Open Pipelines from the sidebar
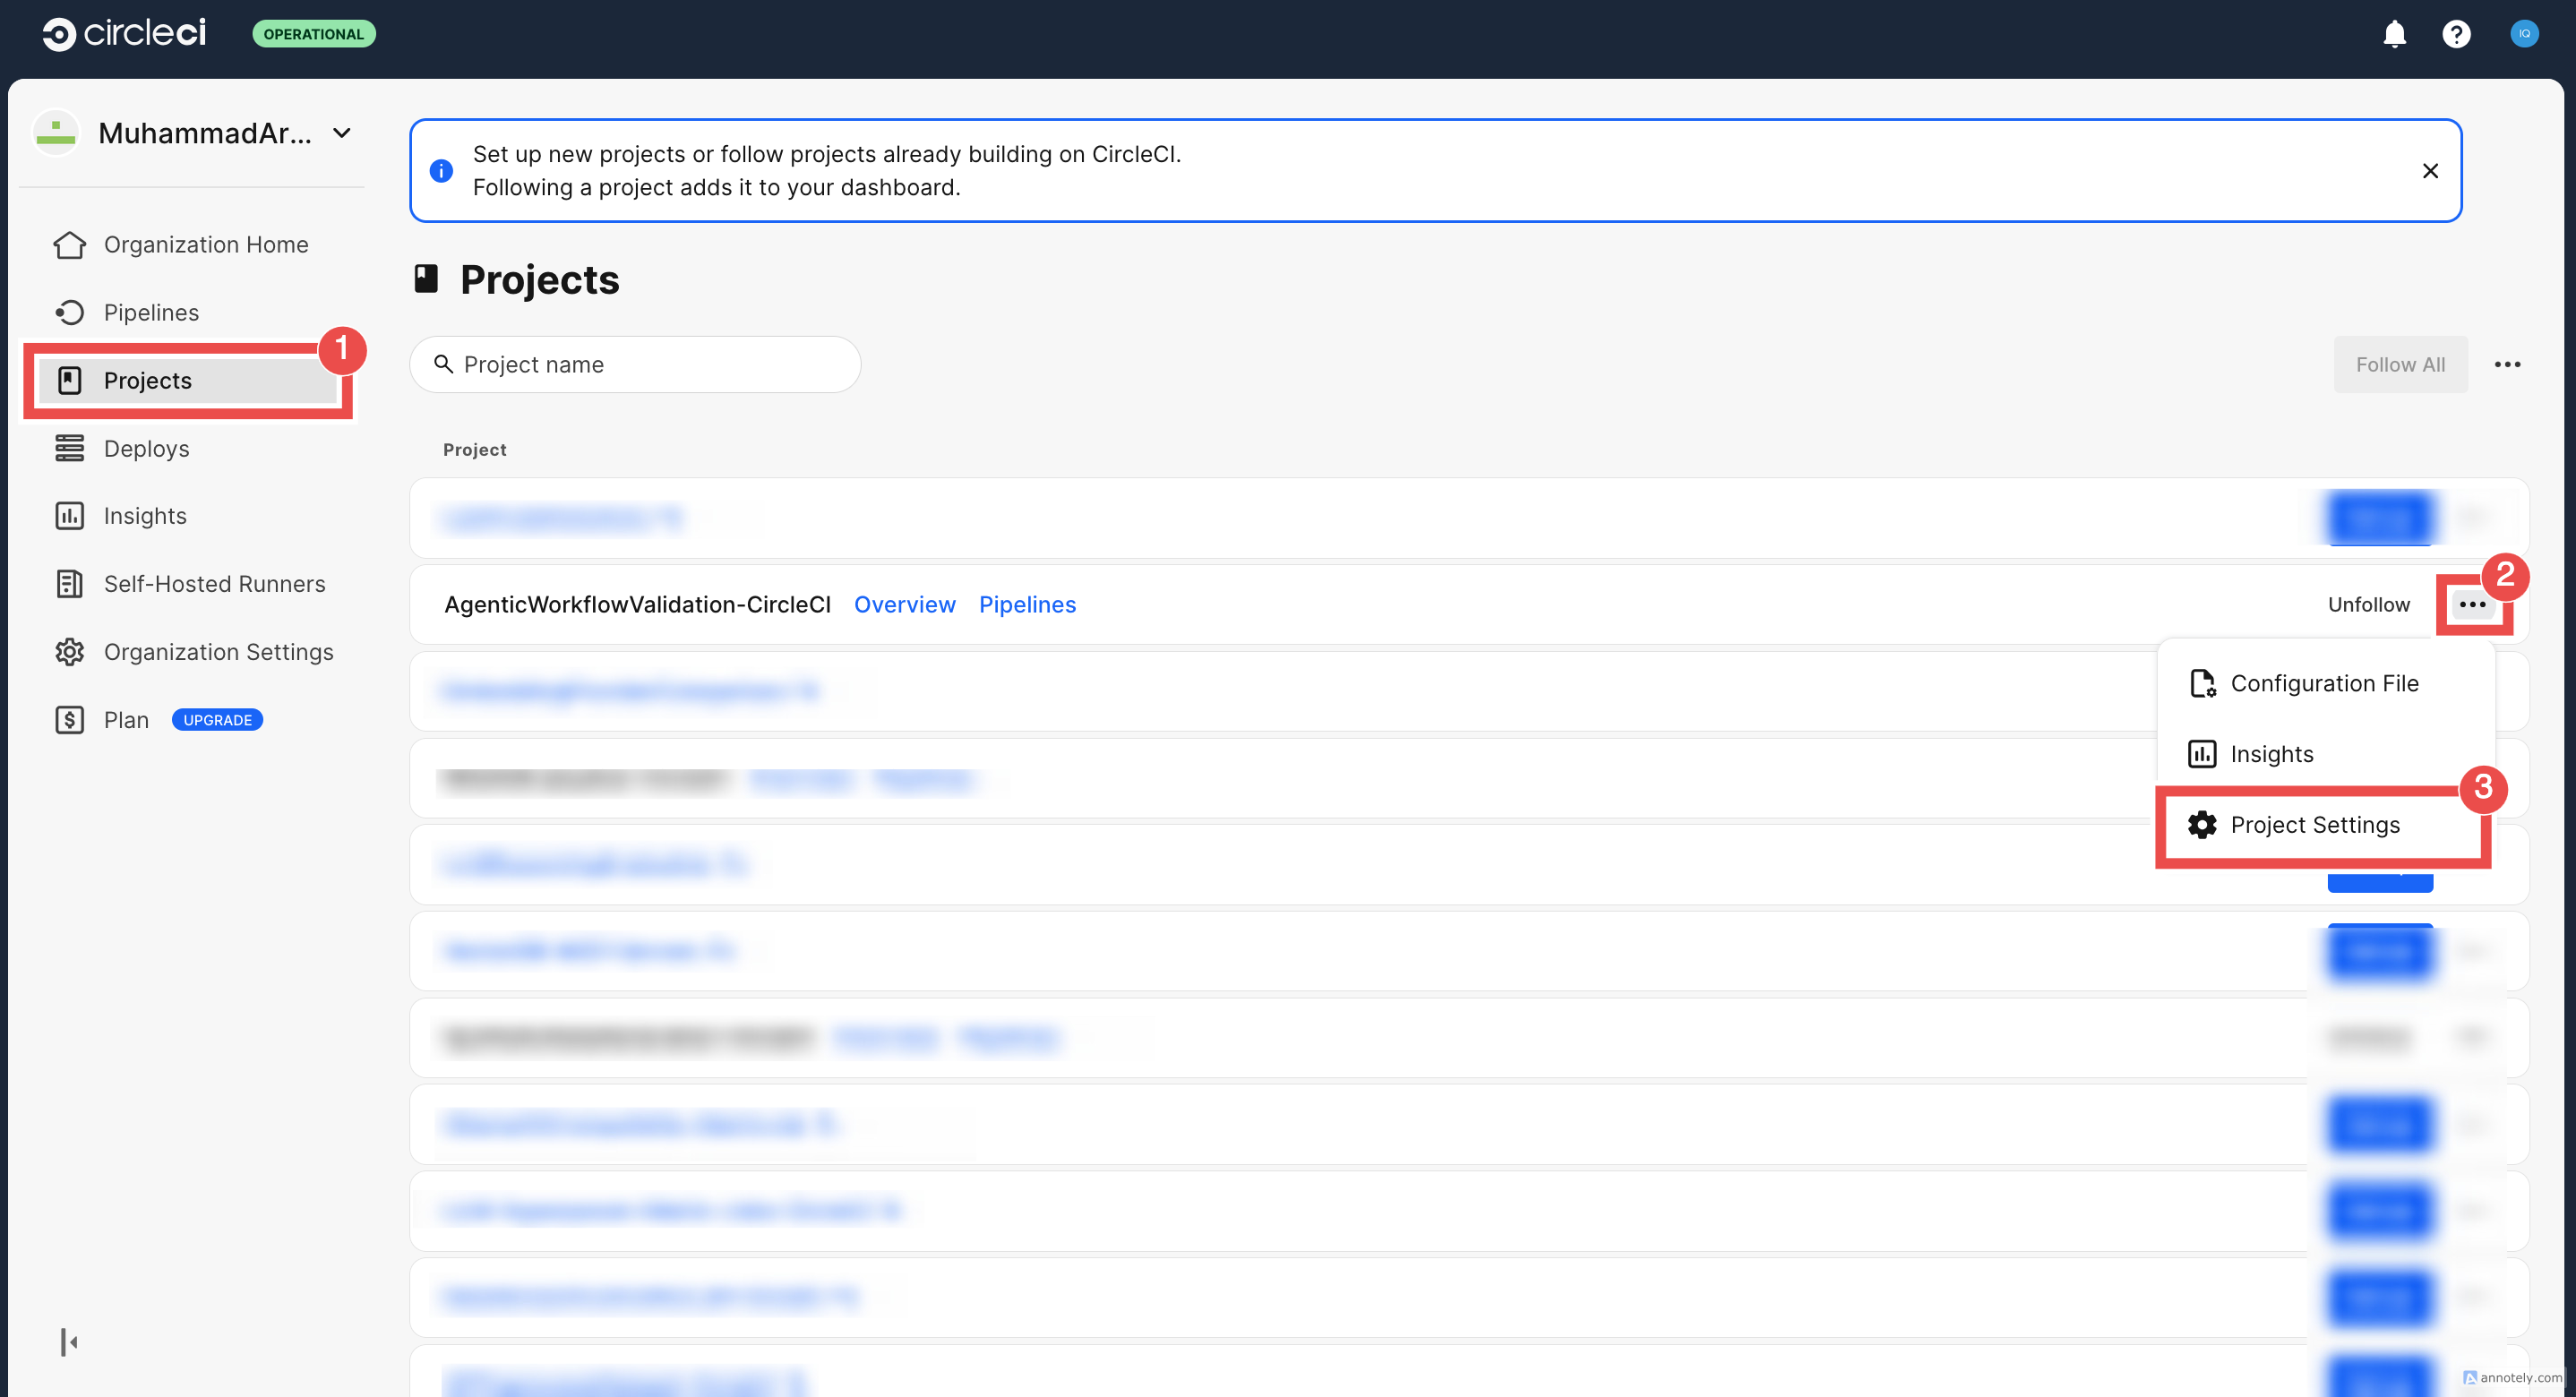Screen dimensions: 2576x1397 click(x=151, y=312)
